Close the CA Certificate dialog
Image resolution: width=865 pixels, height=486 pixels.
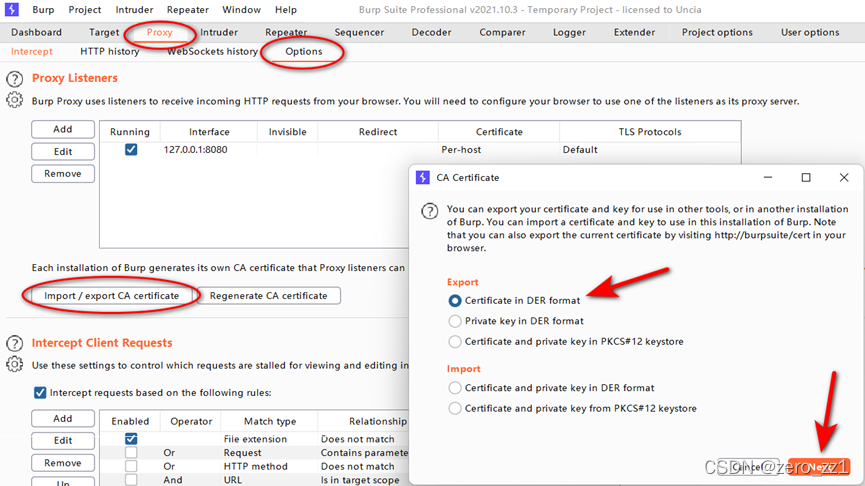pos(844,178)
